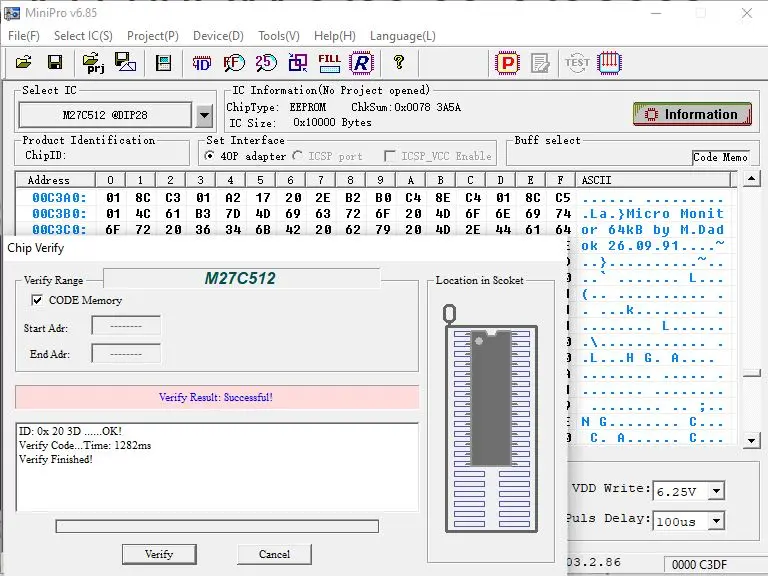Screen dimensions: 768x576
Task: Open the Tools(V) menu
Action: tap(279, 36)
